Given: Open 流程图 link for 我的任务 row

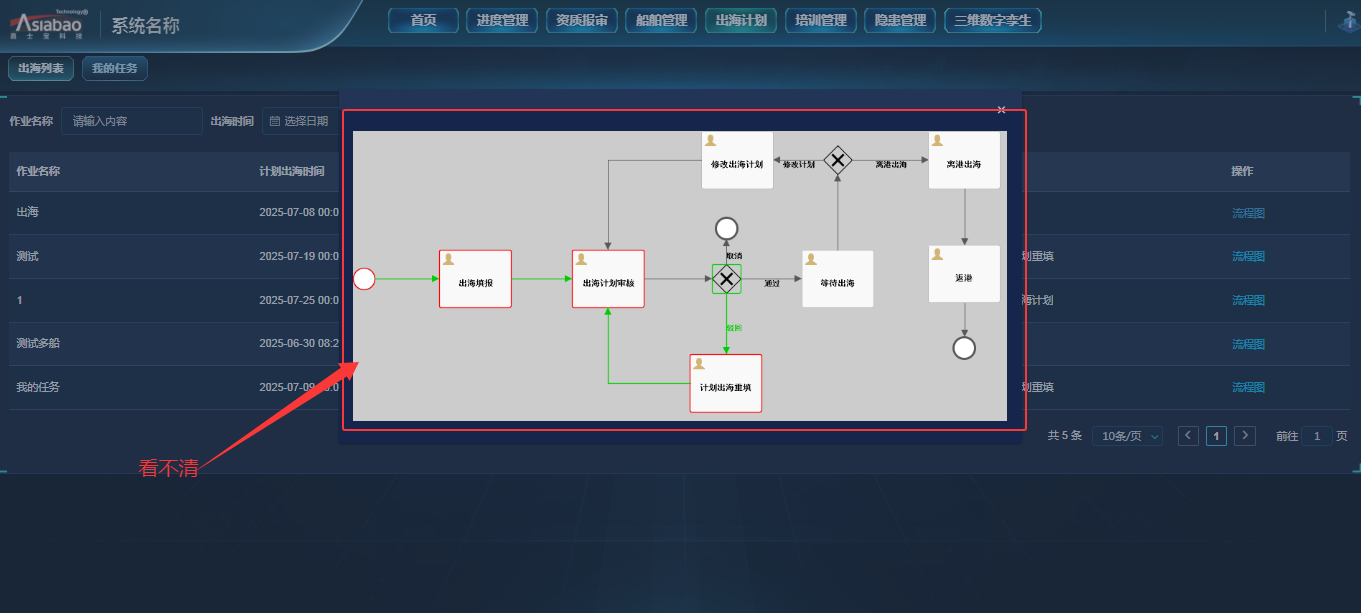Looking at the screenshot, I should (x=1248, y=387).
